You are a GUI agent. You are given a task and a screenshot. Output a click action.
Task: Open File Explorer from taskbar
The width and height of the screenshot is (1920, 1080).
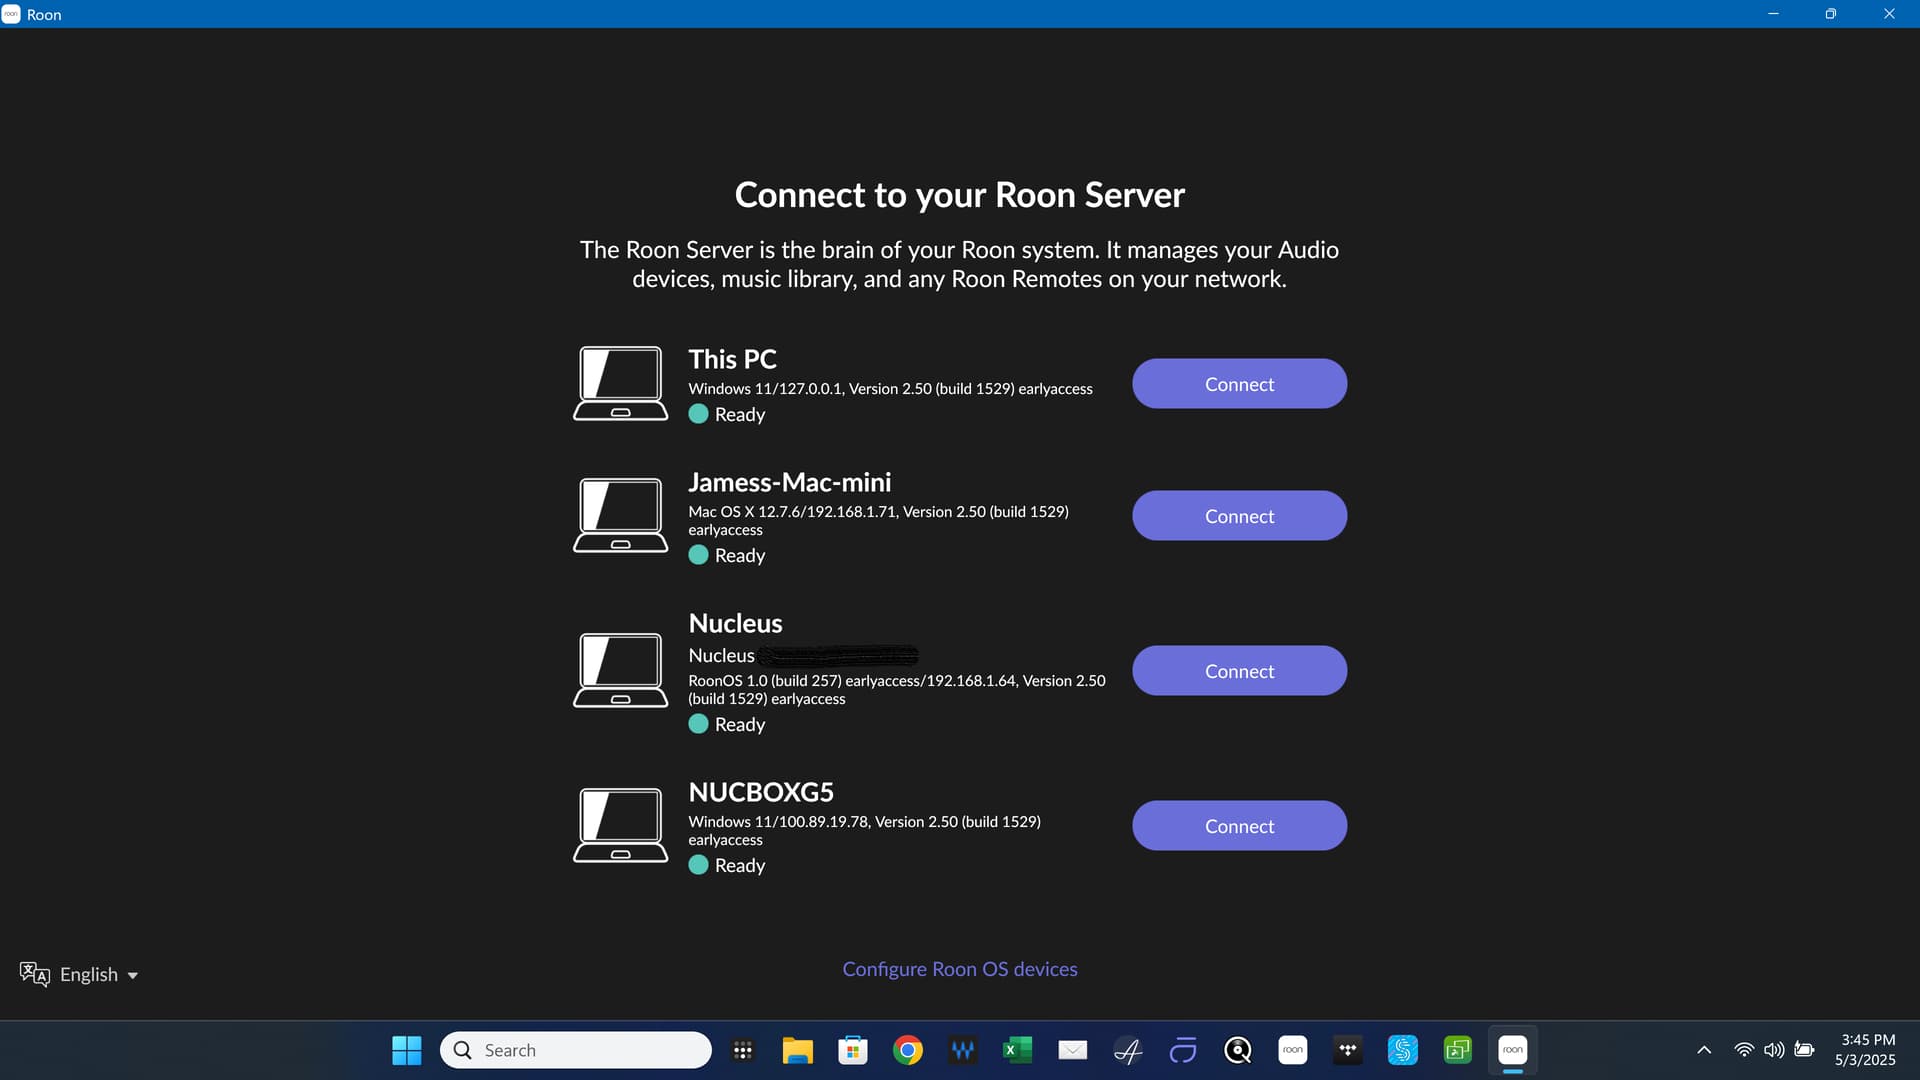pyautogui.click(x=797, y=1050)
